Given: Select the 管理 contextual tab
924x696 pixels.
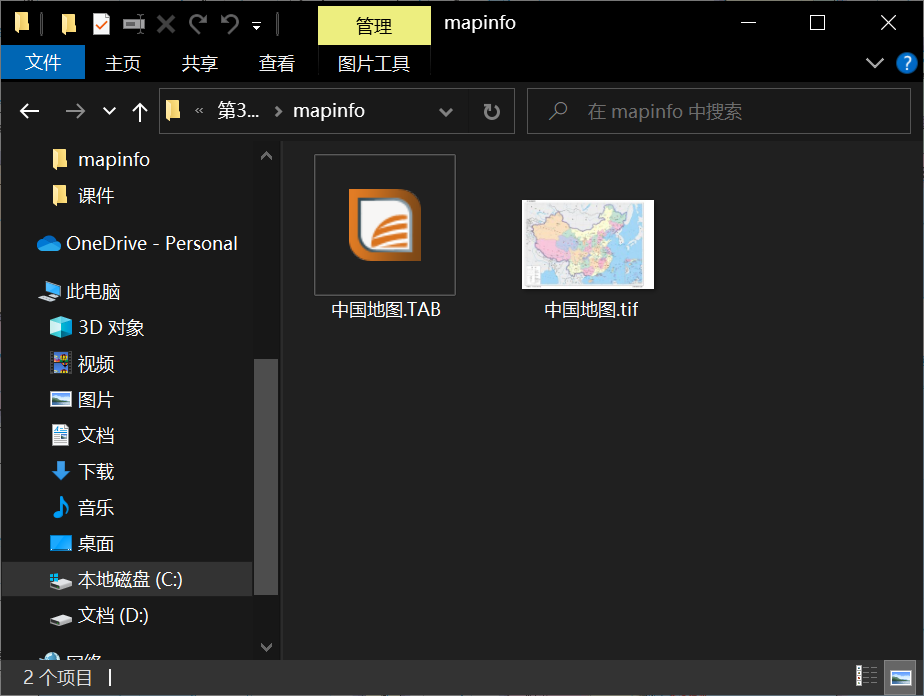Looking at the screenshot, I should click(374, 25).
